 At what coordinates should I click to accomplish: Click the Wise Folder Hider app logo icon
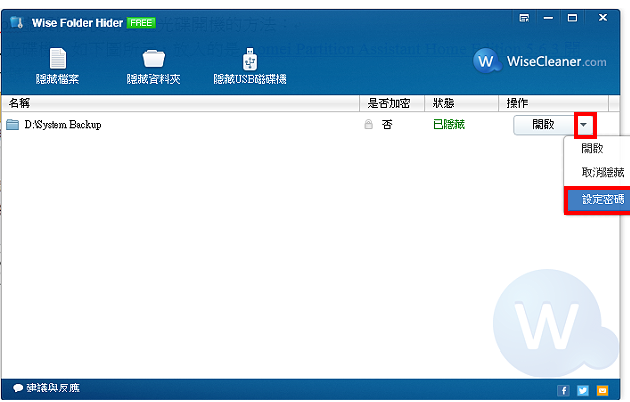pos(17,22)
